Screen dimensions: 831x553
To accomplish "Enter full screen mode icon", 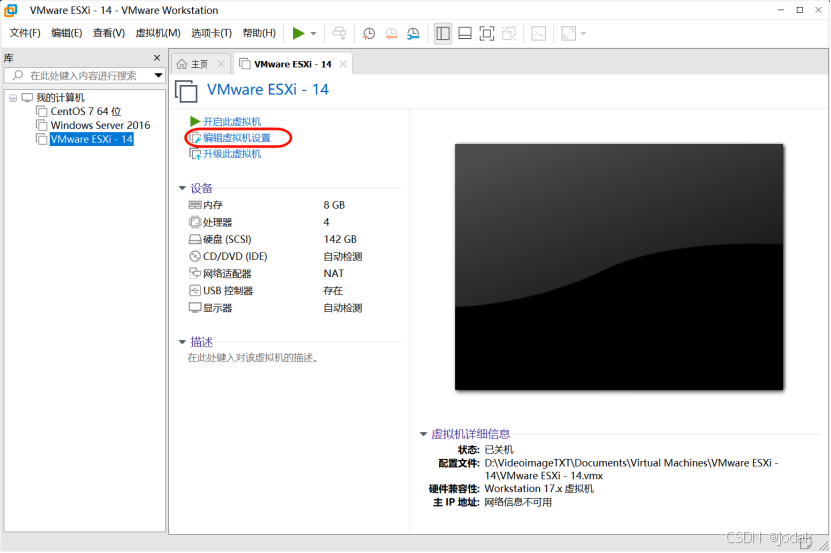I will [487, 33].
